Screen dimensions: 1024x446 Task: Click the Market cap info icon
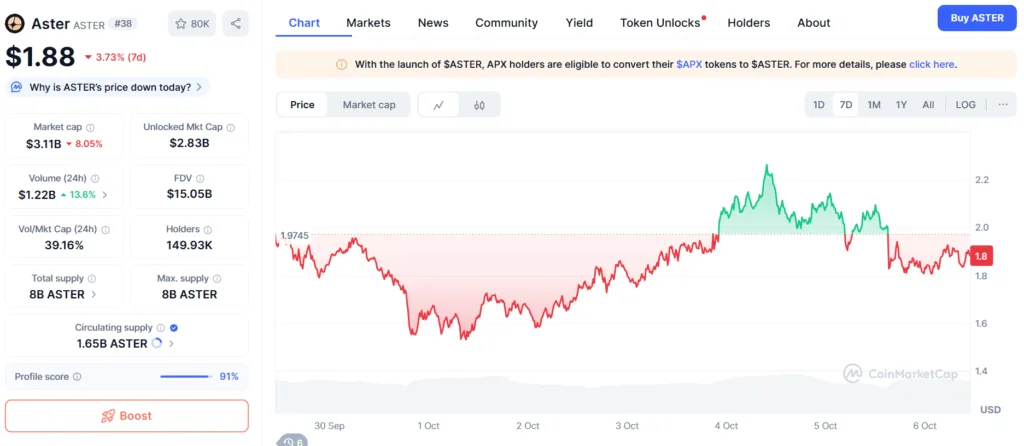pyautogui.click(x=90, y=128)
